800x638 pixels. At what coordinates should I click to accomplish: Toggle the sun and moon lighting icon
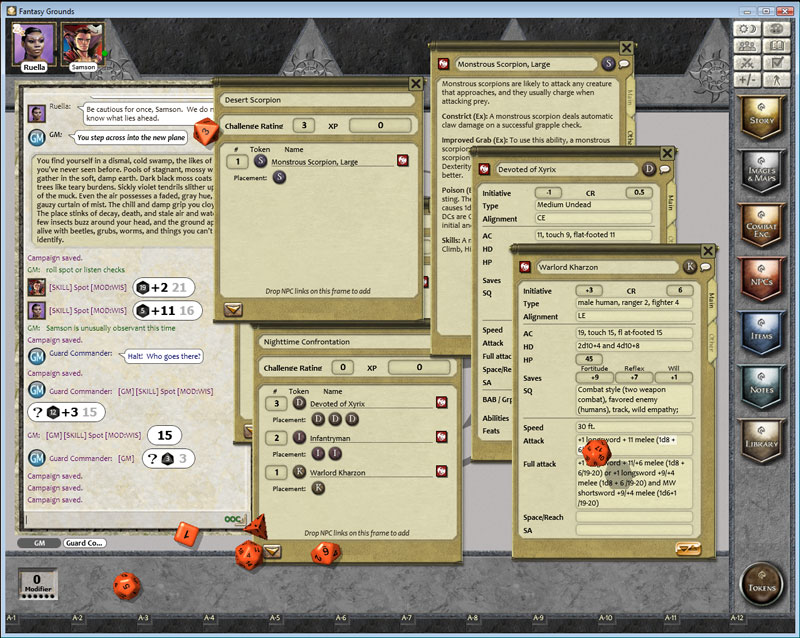748,29
